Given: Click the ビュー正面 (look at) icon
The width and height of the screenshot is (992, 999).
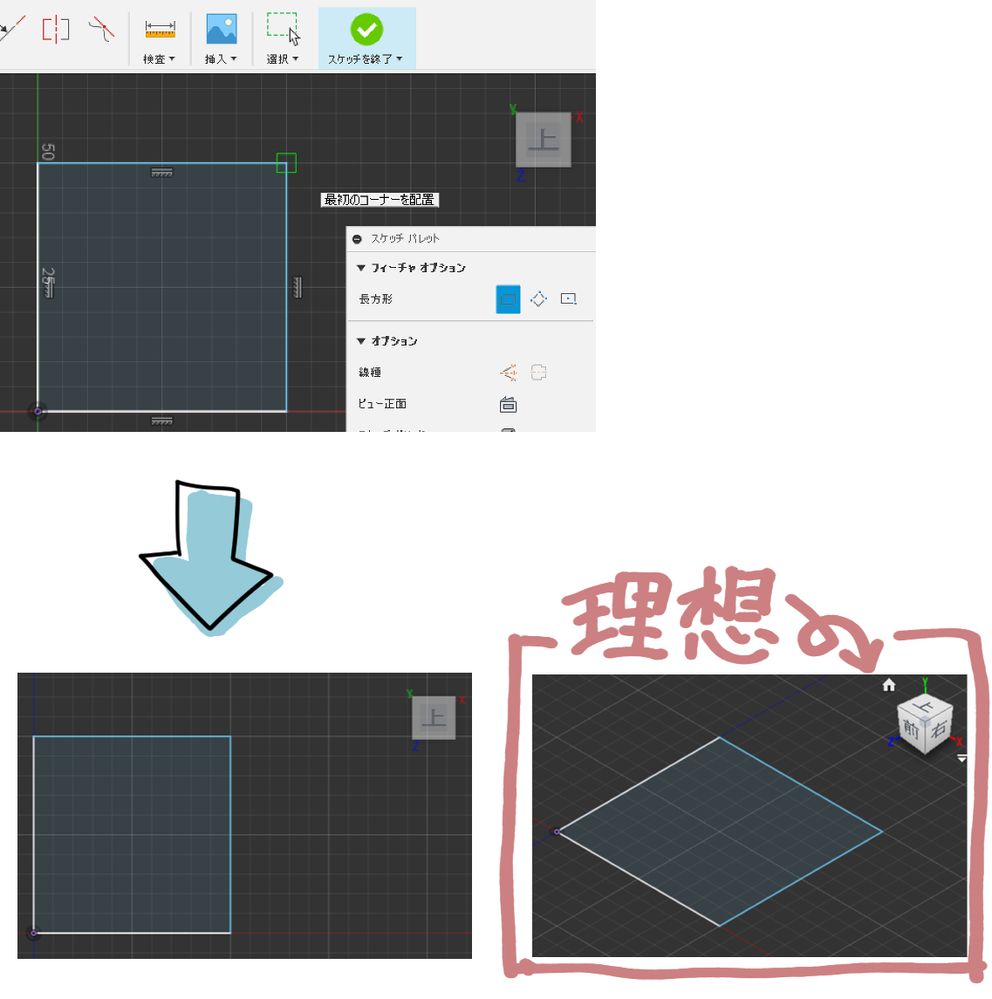Looking at the screenshot, I should tap(508, 404).
